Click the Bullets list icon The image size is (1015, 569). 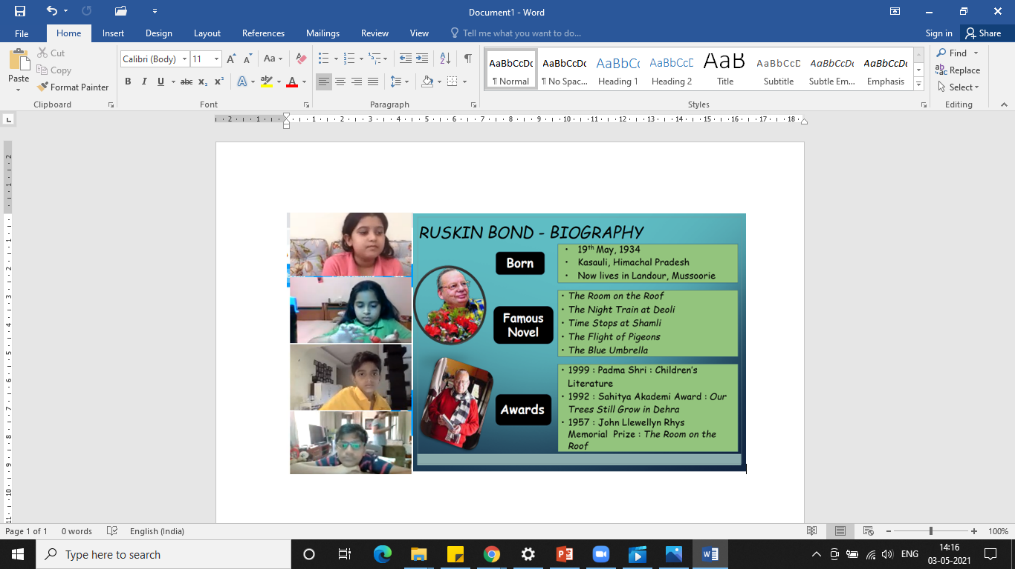pos(323,59)
